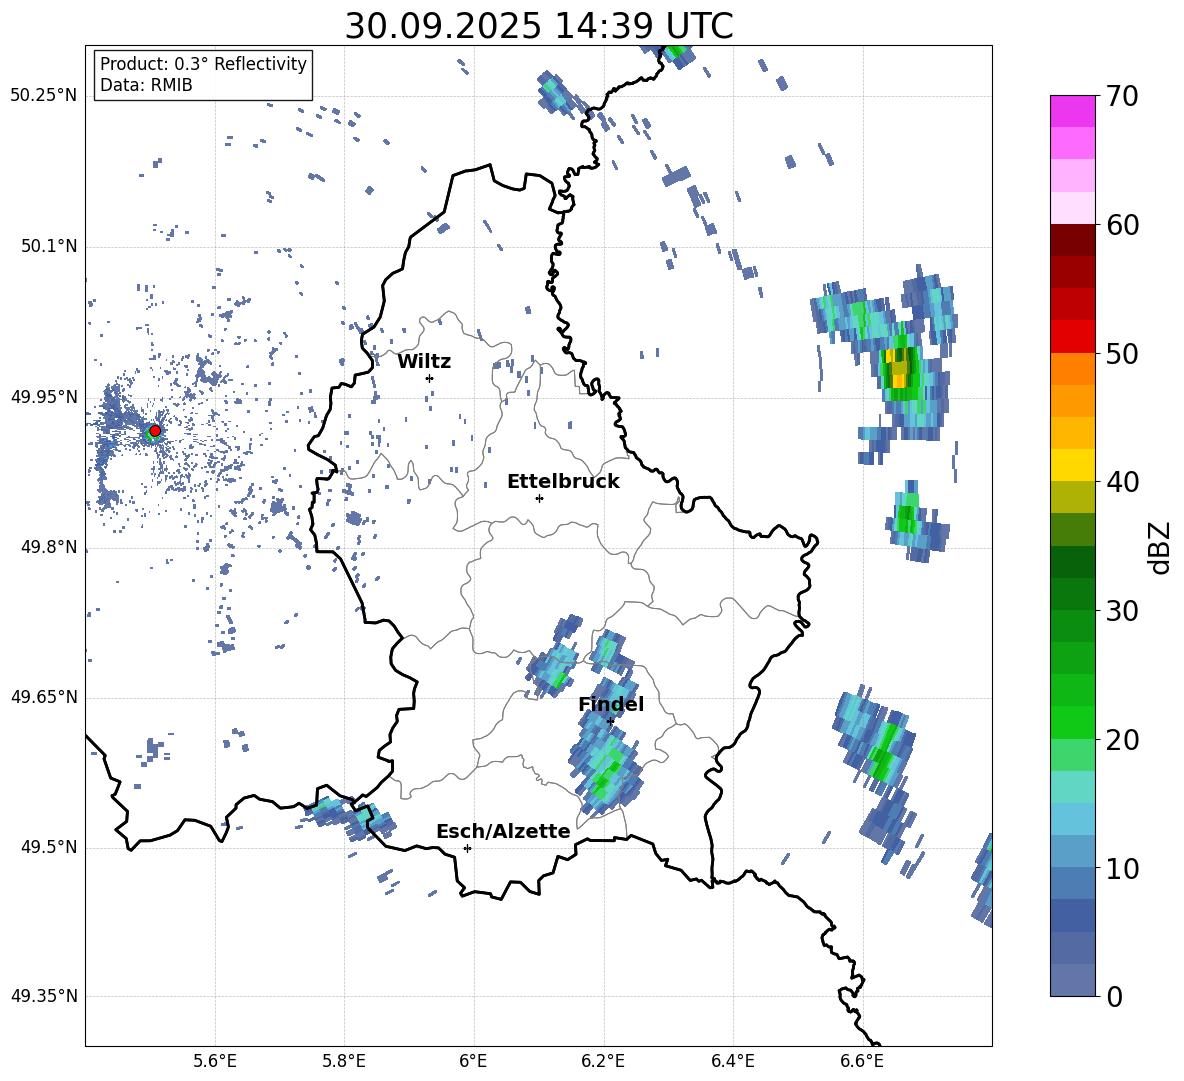Image resolution: width=1184 pixels, height=1081 pixels.
Task: Select the Esch/Alzette city label
Action: click(x=503, y=831)
